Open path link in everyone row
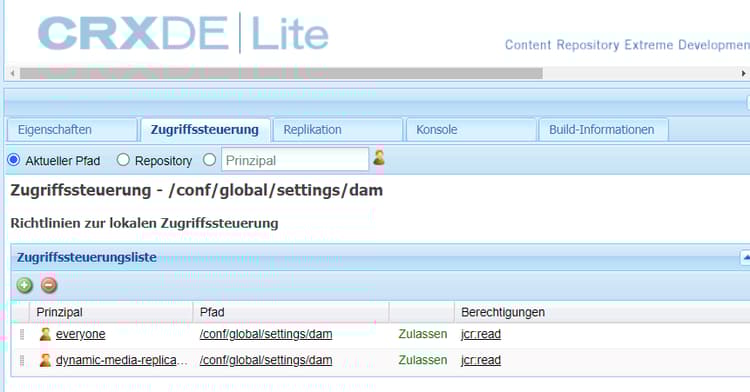The image size is (750, 392). pyautogui.click(x=266, y=334)
